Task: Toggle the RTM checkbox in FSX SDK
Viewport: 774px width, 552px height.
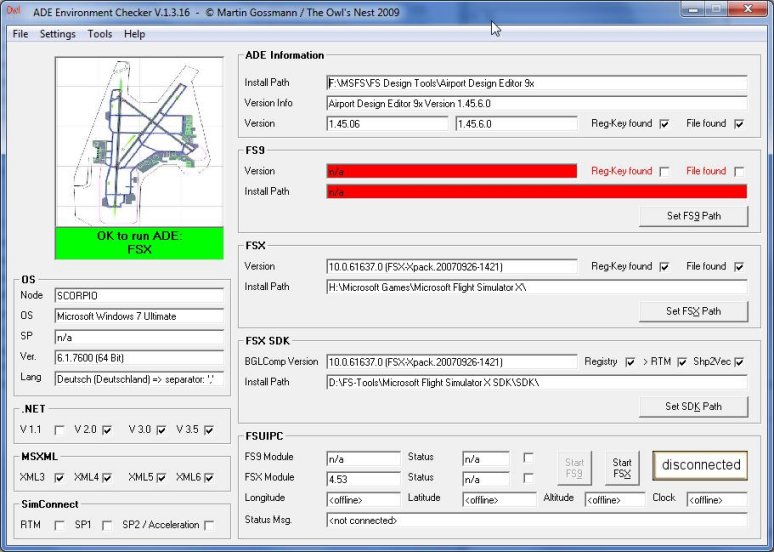Action: coord(682,362)
